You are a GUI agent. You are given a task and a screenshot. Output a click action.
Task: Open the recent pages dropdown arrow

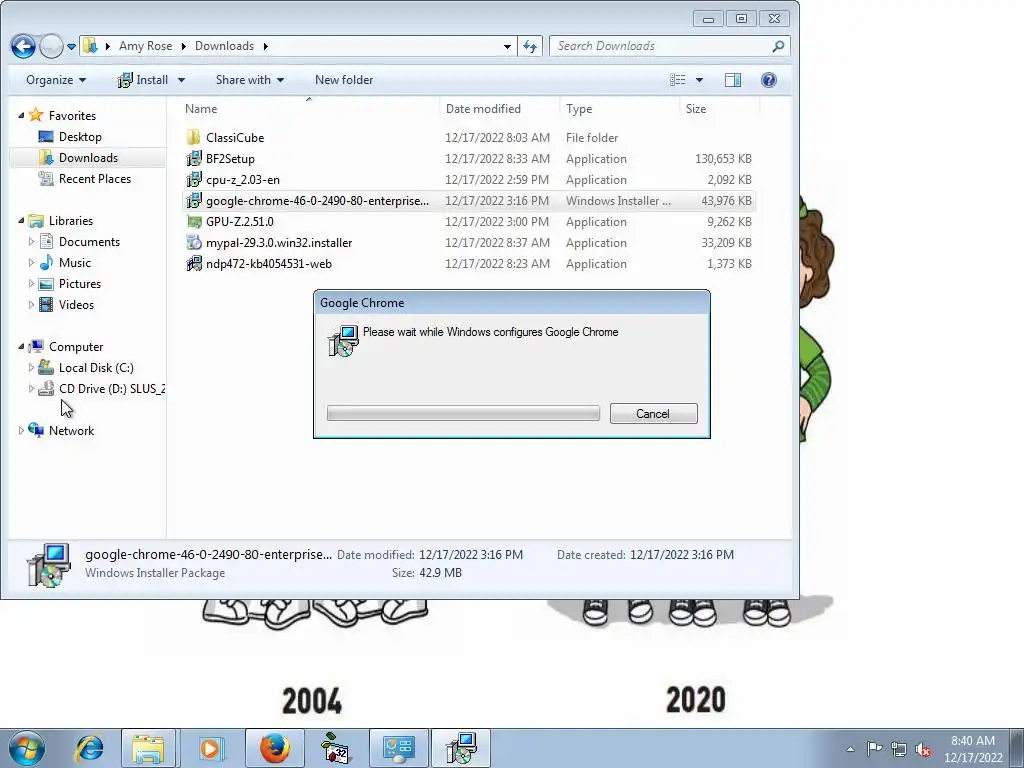point(71,46)
